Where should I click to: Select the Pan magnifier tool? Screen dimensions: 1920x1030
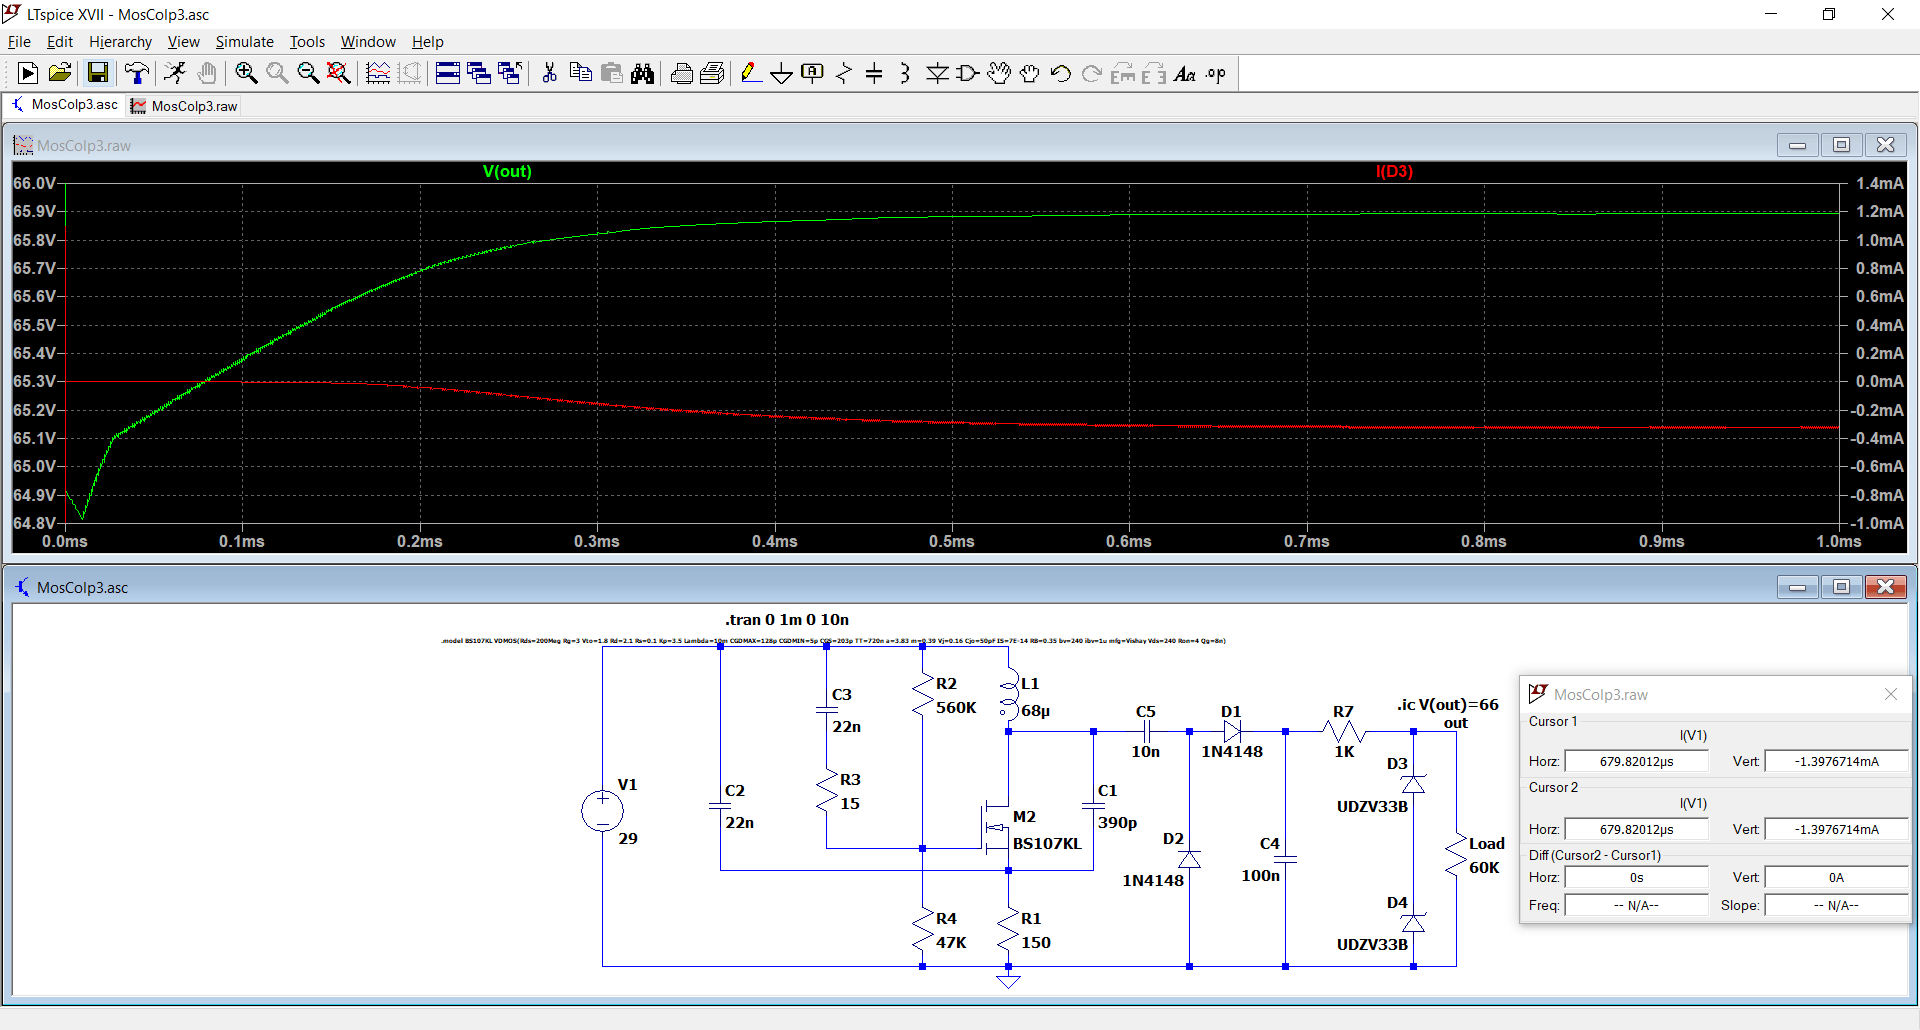coord(277,73)
